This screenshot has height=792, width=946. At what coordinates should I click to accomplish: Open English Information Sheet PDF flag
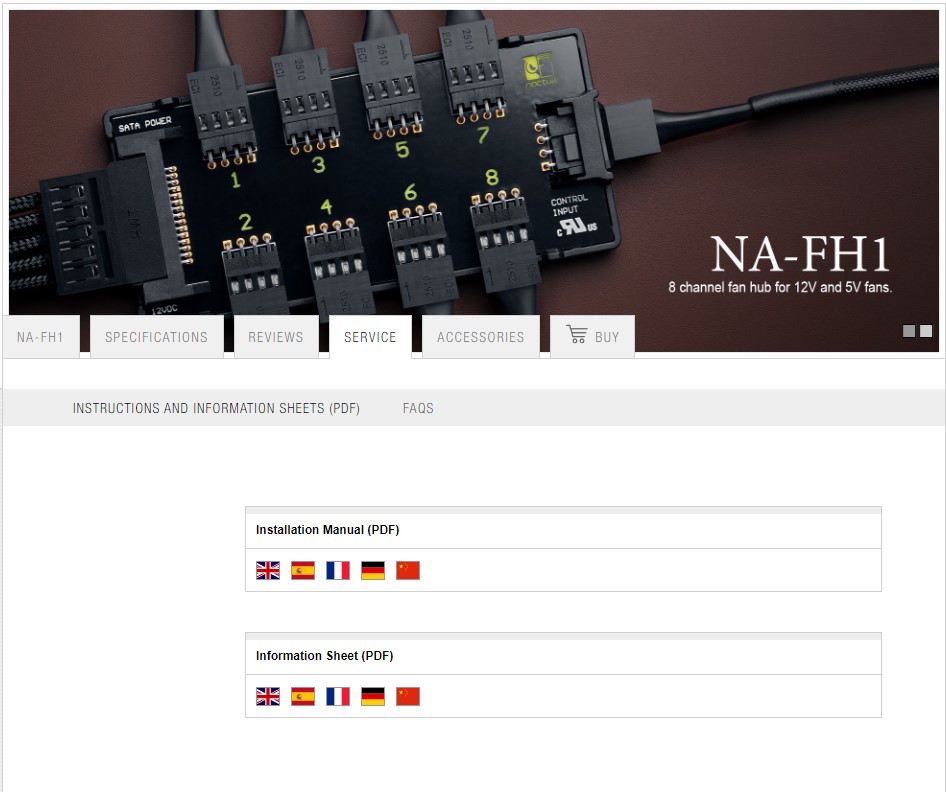tap(268, 696)
